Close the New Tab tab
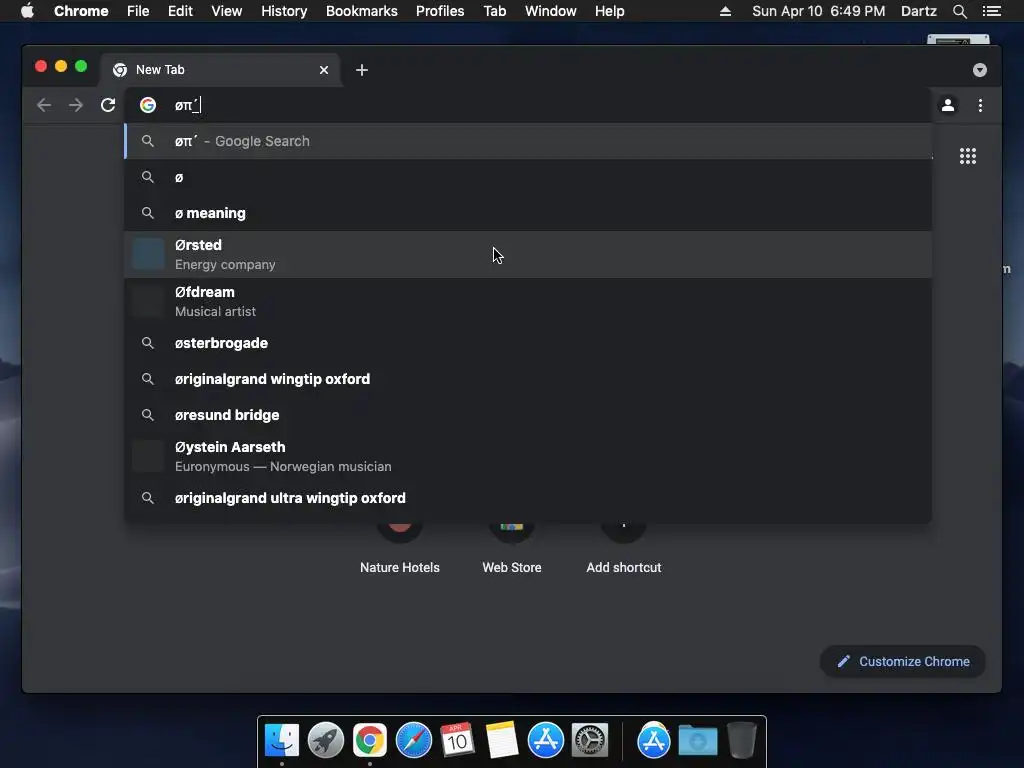This screenshot has width=1024, height=768. [x=324, y=70]
